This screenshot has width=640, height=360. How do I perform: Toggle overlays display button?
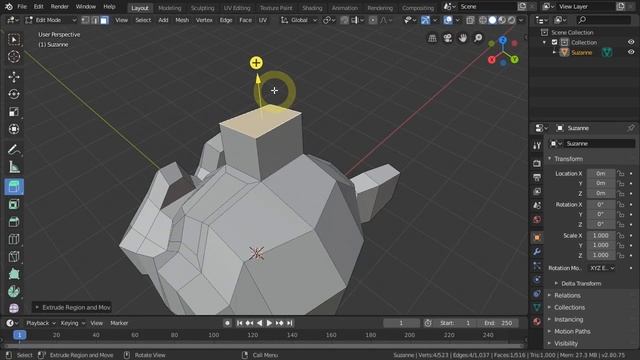(448, 20)
